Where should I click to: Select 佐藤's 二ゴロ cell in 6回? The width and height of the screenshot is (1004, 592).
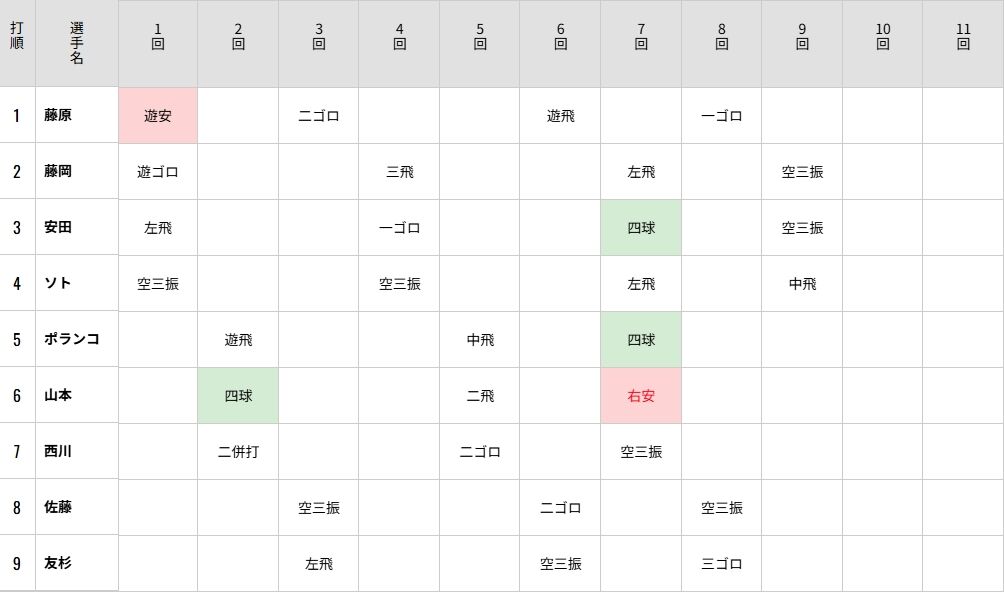click(x=560, y=507)
